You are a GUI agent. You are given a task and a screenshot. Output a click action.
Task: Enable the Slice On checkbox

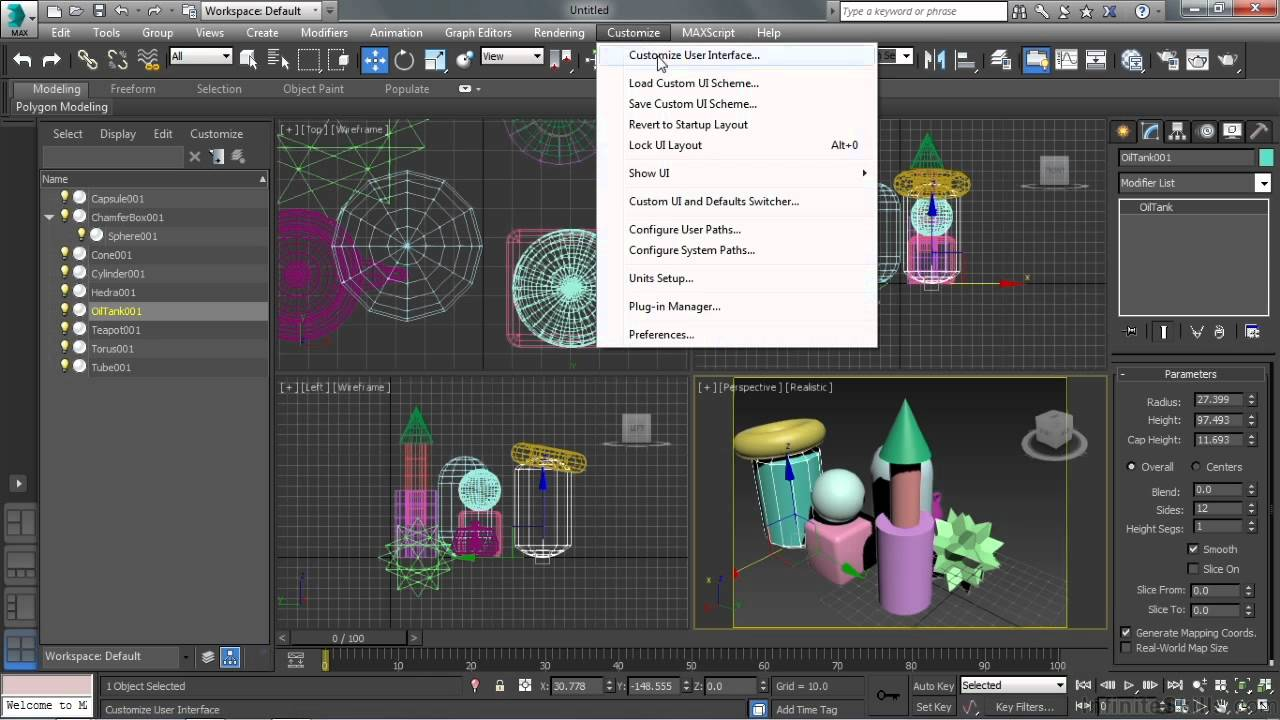coord(1193,569)
